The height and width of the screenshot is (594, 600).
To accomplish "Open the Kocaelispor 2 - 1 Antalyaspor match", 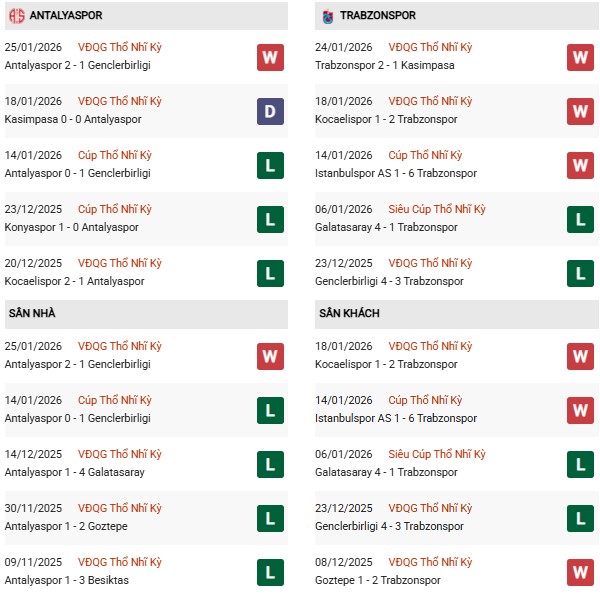I will pos(75,281).
